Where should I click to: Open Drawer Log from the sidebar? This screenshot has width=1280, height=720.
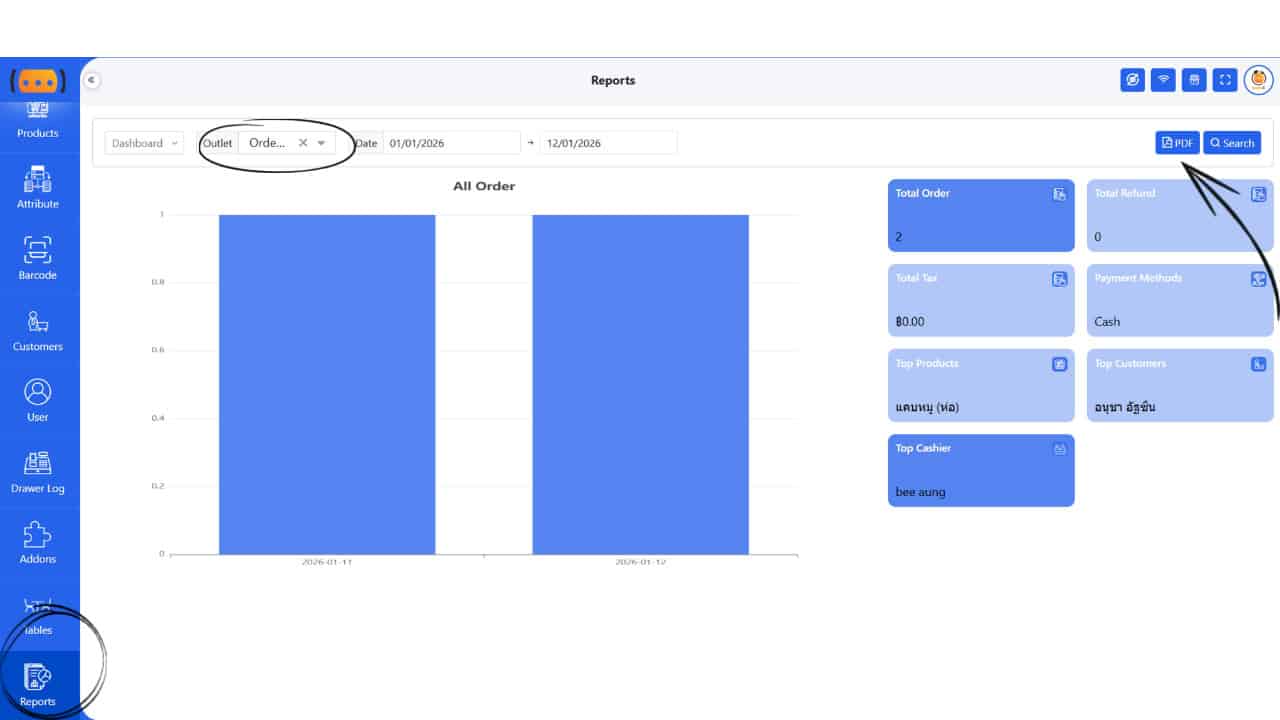pyautogui.click(x=38, y=472)
